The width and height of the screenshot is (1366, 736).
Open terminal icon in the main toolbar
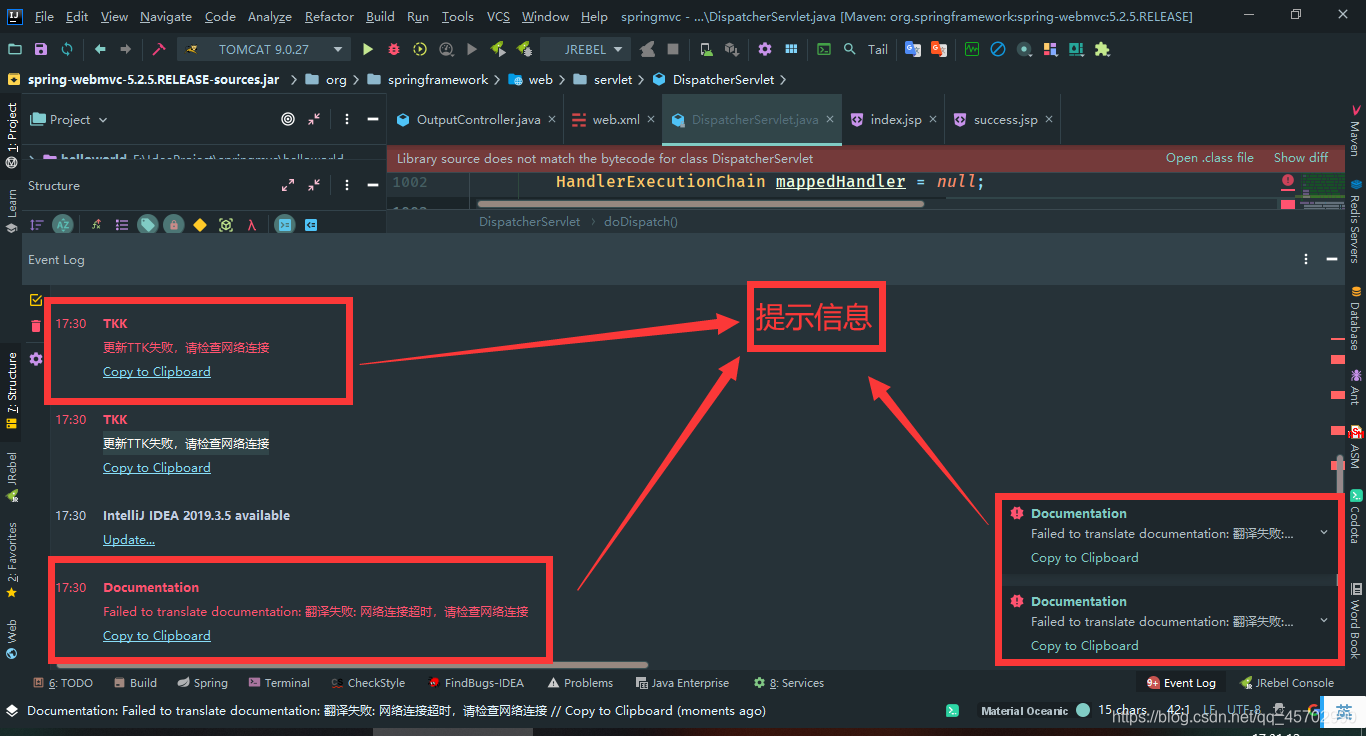coord(823,49)
